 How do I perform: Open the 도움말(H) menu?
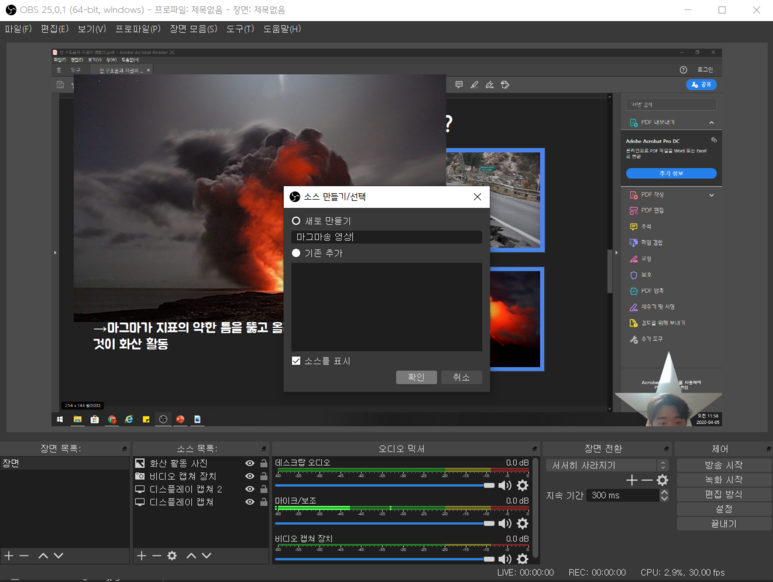coord(281,29)
